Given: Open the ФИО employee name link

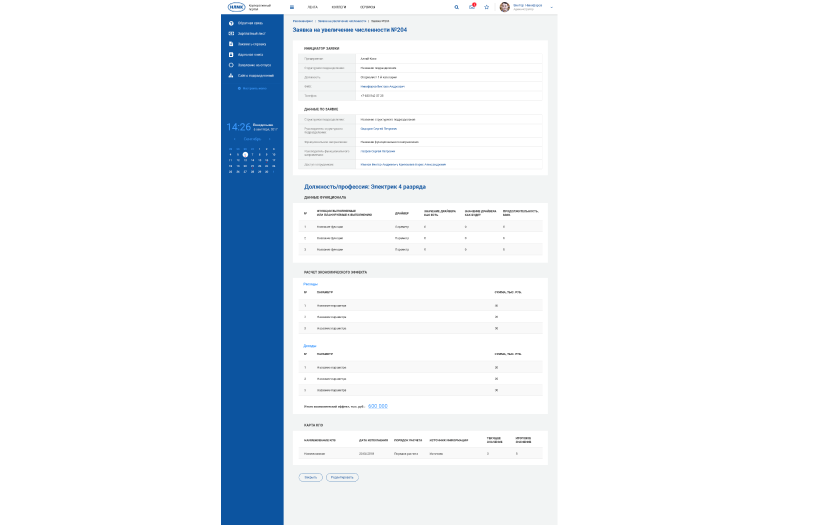Looking at the screenshot, I should point(383,86).
